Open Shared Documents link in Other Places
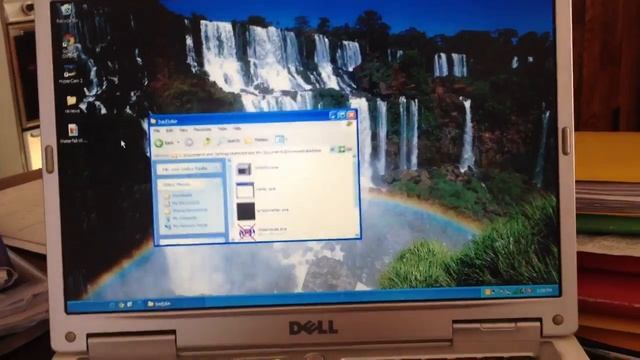 [x=187, y=210]
